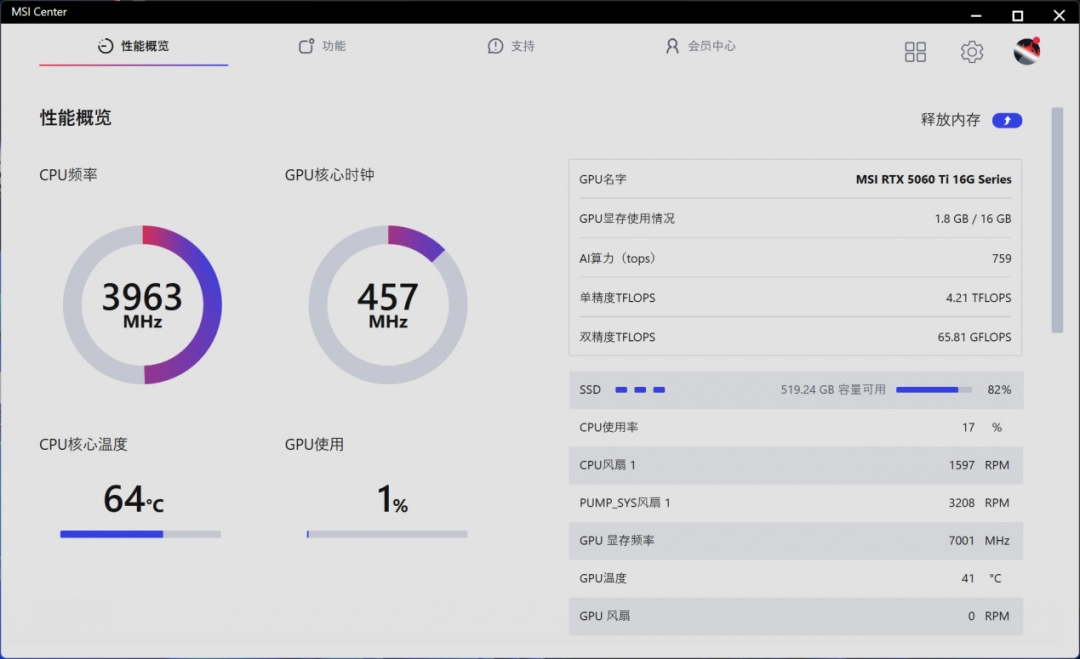Open the 支持 tab
This screenshot has height=659, width=1080.
pos(520,45)
